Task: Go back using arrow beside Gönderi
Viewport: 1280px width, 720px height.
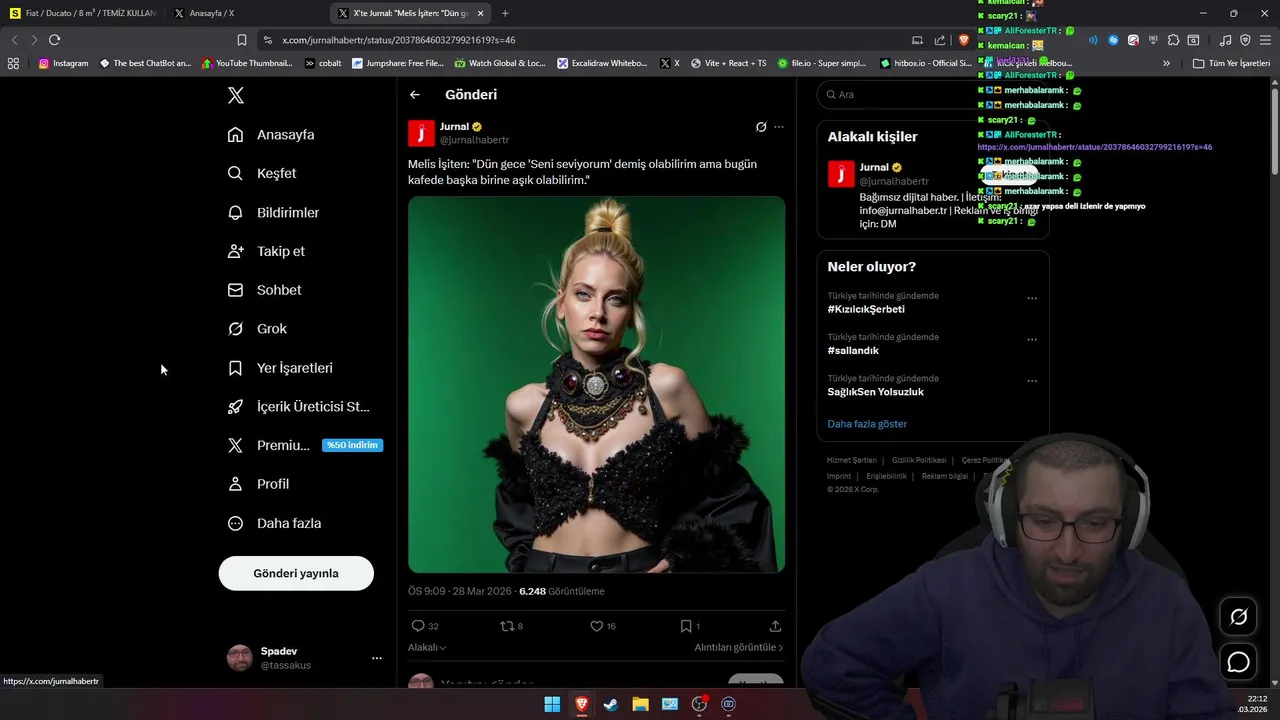Action: 415,95
